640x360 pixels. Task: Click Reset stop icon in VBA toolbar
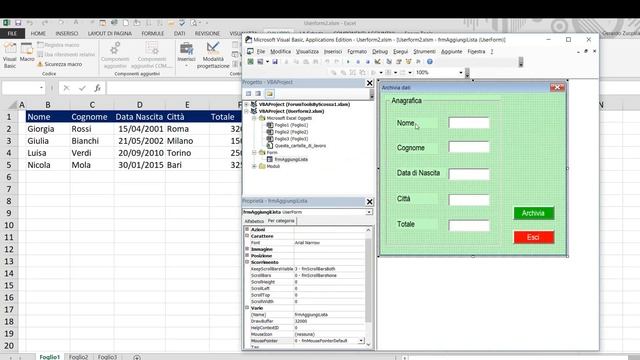[367, 62]
